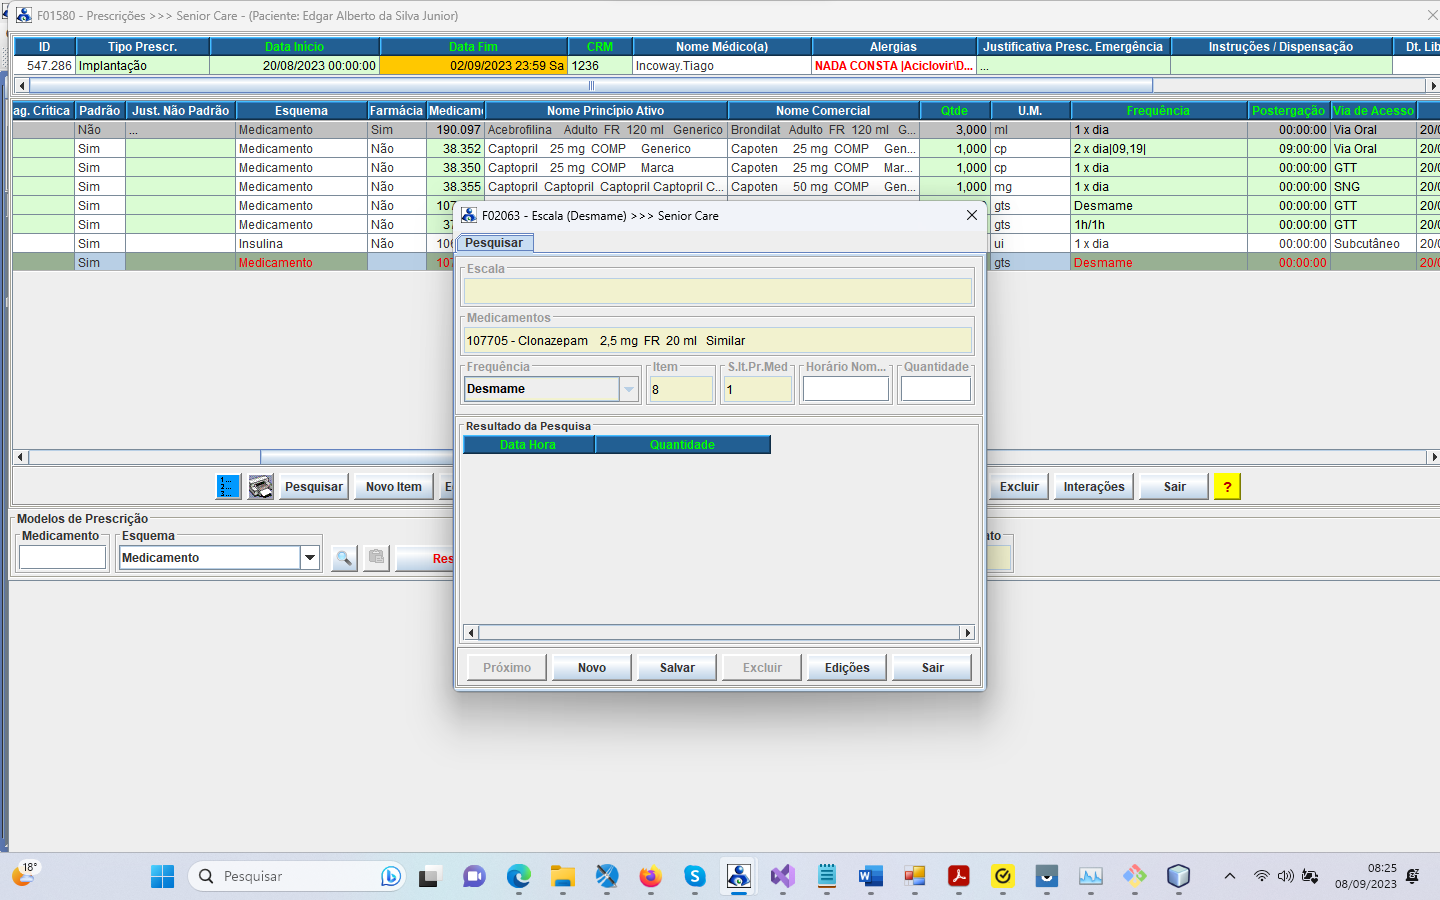
Task: Click the printer icon in toolbar
Action: (x=261, y=487)
